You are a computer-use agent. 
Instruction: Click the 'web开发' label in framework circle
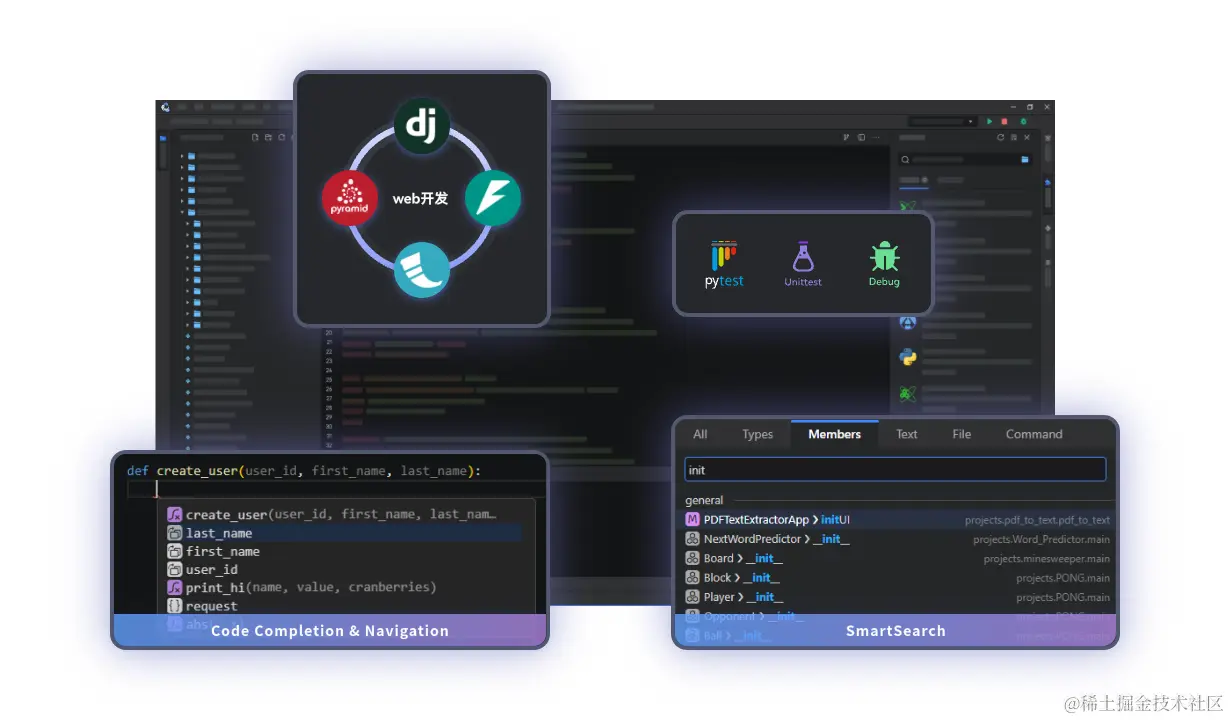pos(420,199)
